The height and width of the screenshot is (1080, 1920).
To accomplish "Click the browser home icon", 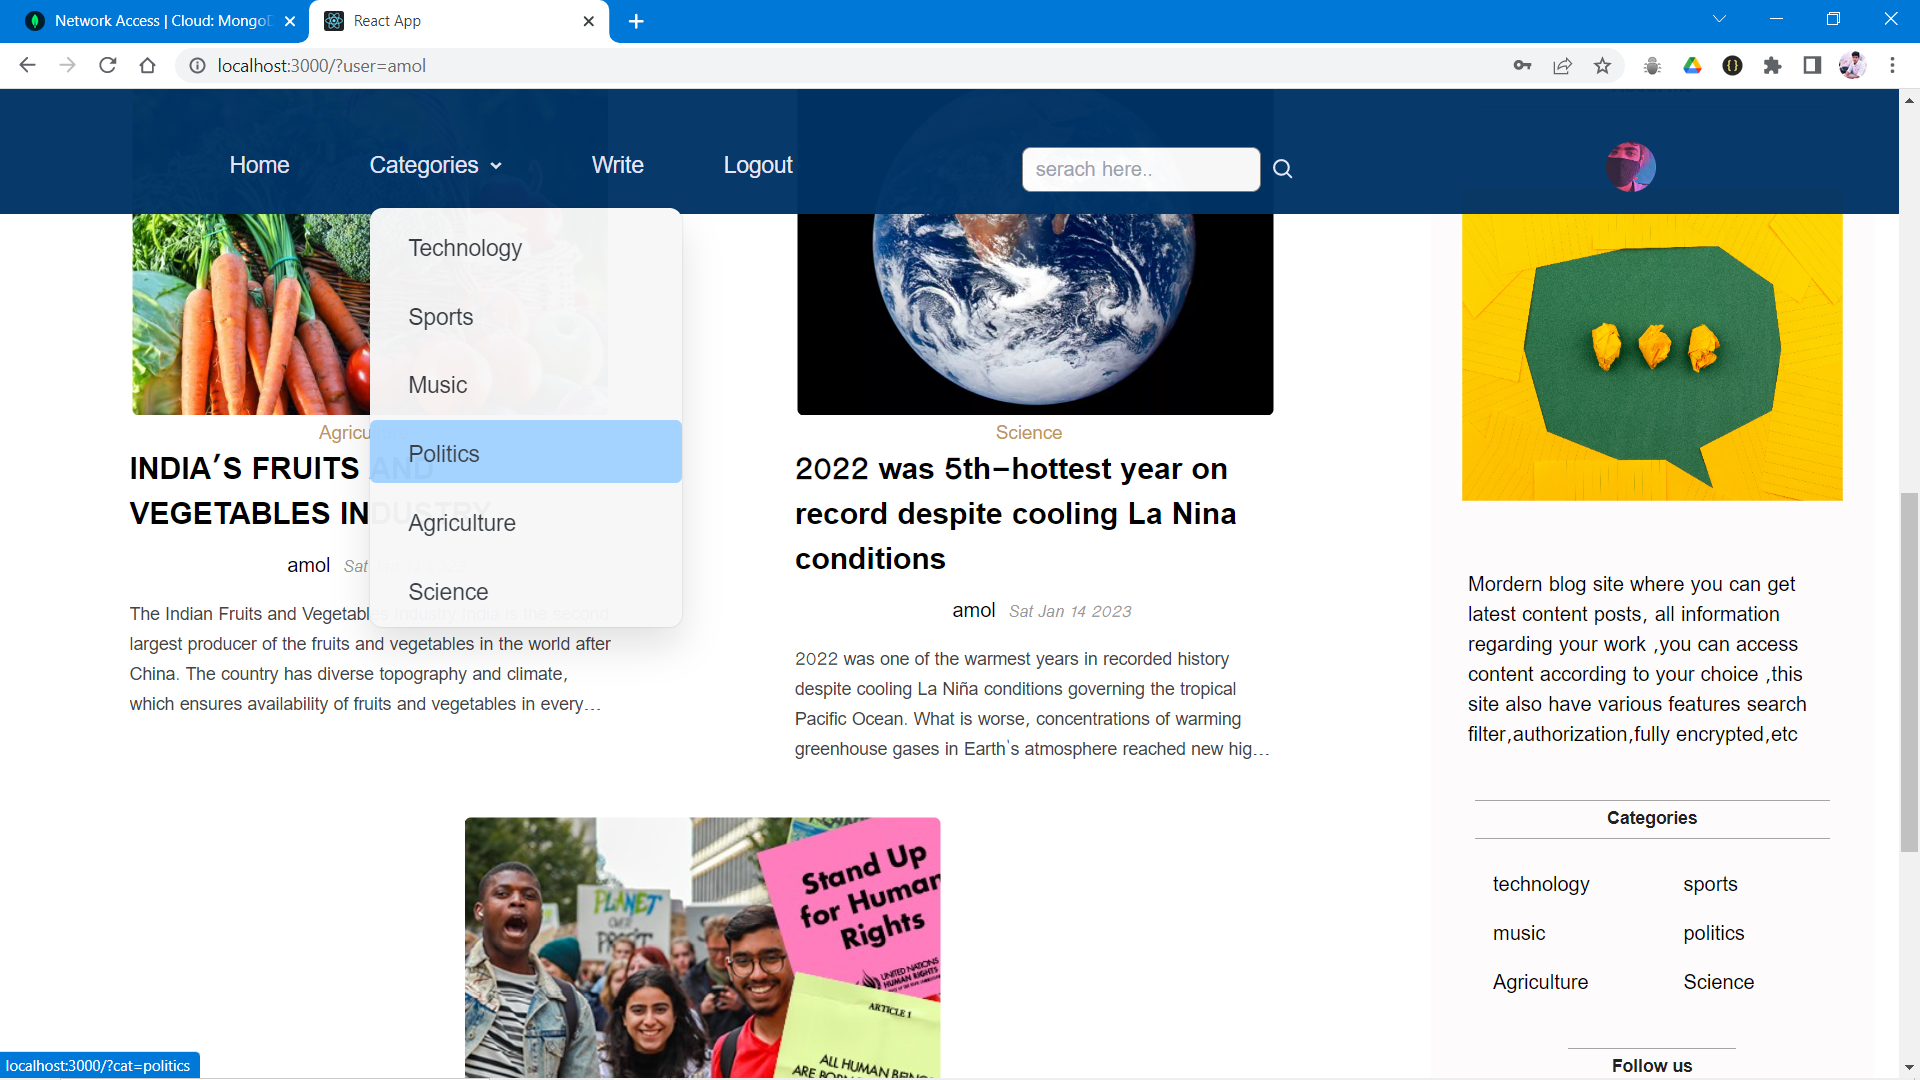I will coord(148,66).
